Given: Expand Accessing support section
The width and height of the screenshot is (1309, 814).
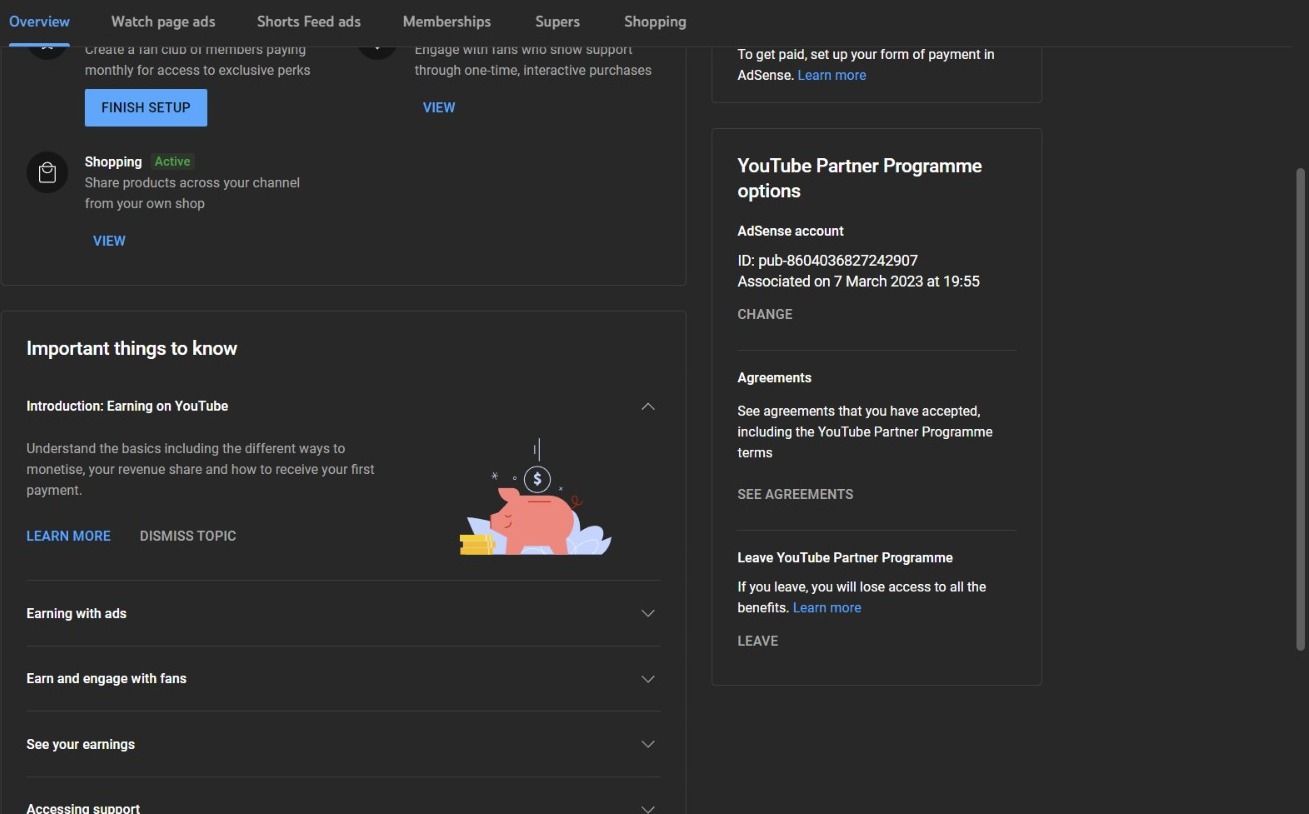Looking at the screenshot, I should pyautogui.click(x=648, y=808).
